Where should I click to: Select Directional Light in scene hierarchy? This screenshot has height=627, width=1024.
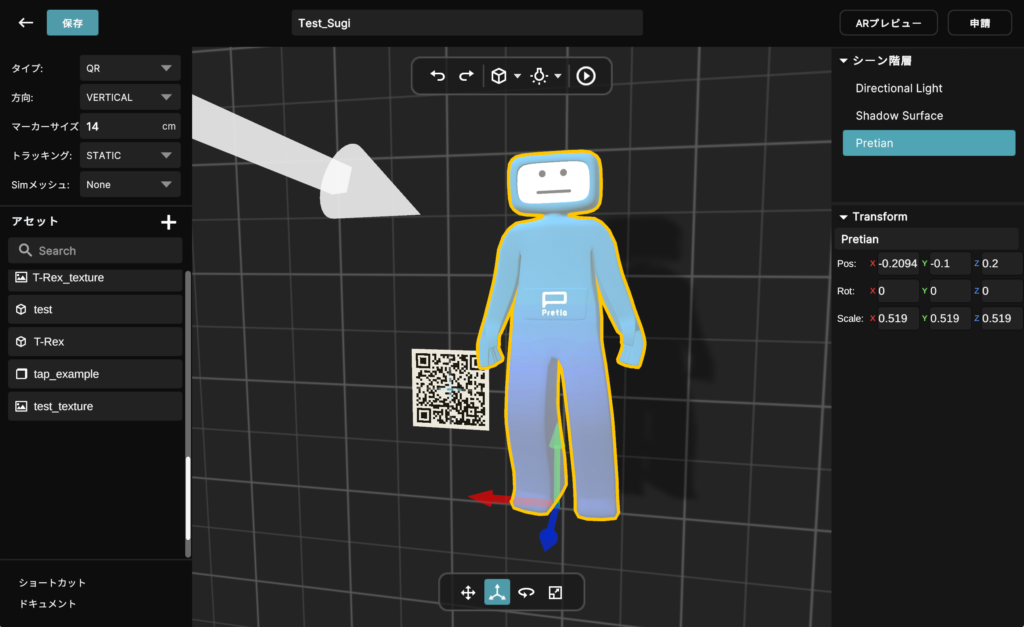pos(899,88)
